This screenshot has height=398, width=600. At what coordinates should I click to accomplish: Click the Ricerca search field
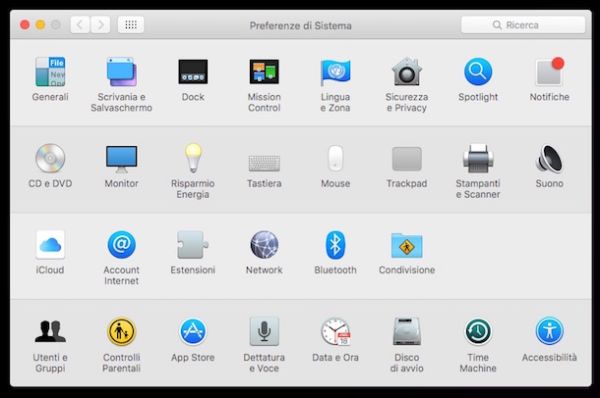523,25
